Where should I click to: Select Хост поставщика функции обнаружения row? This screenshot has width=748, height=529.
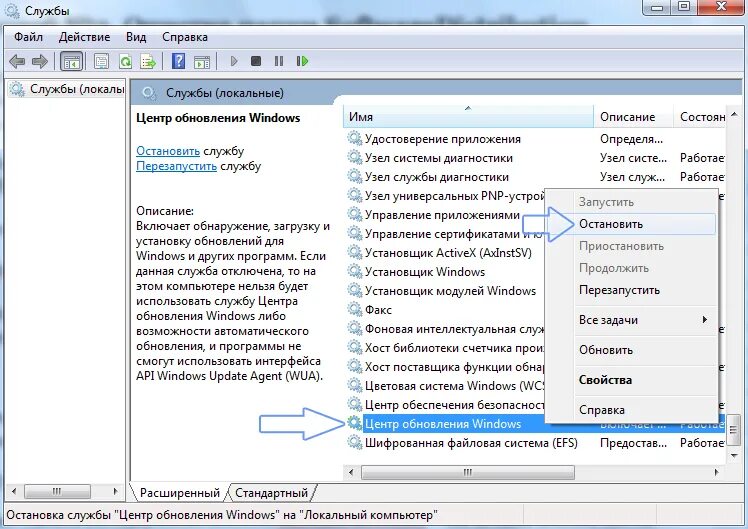click(446, 367)
